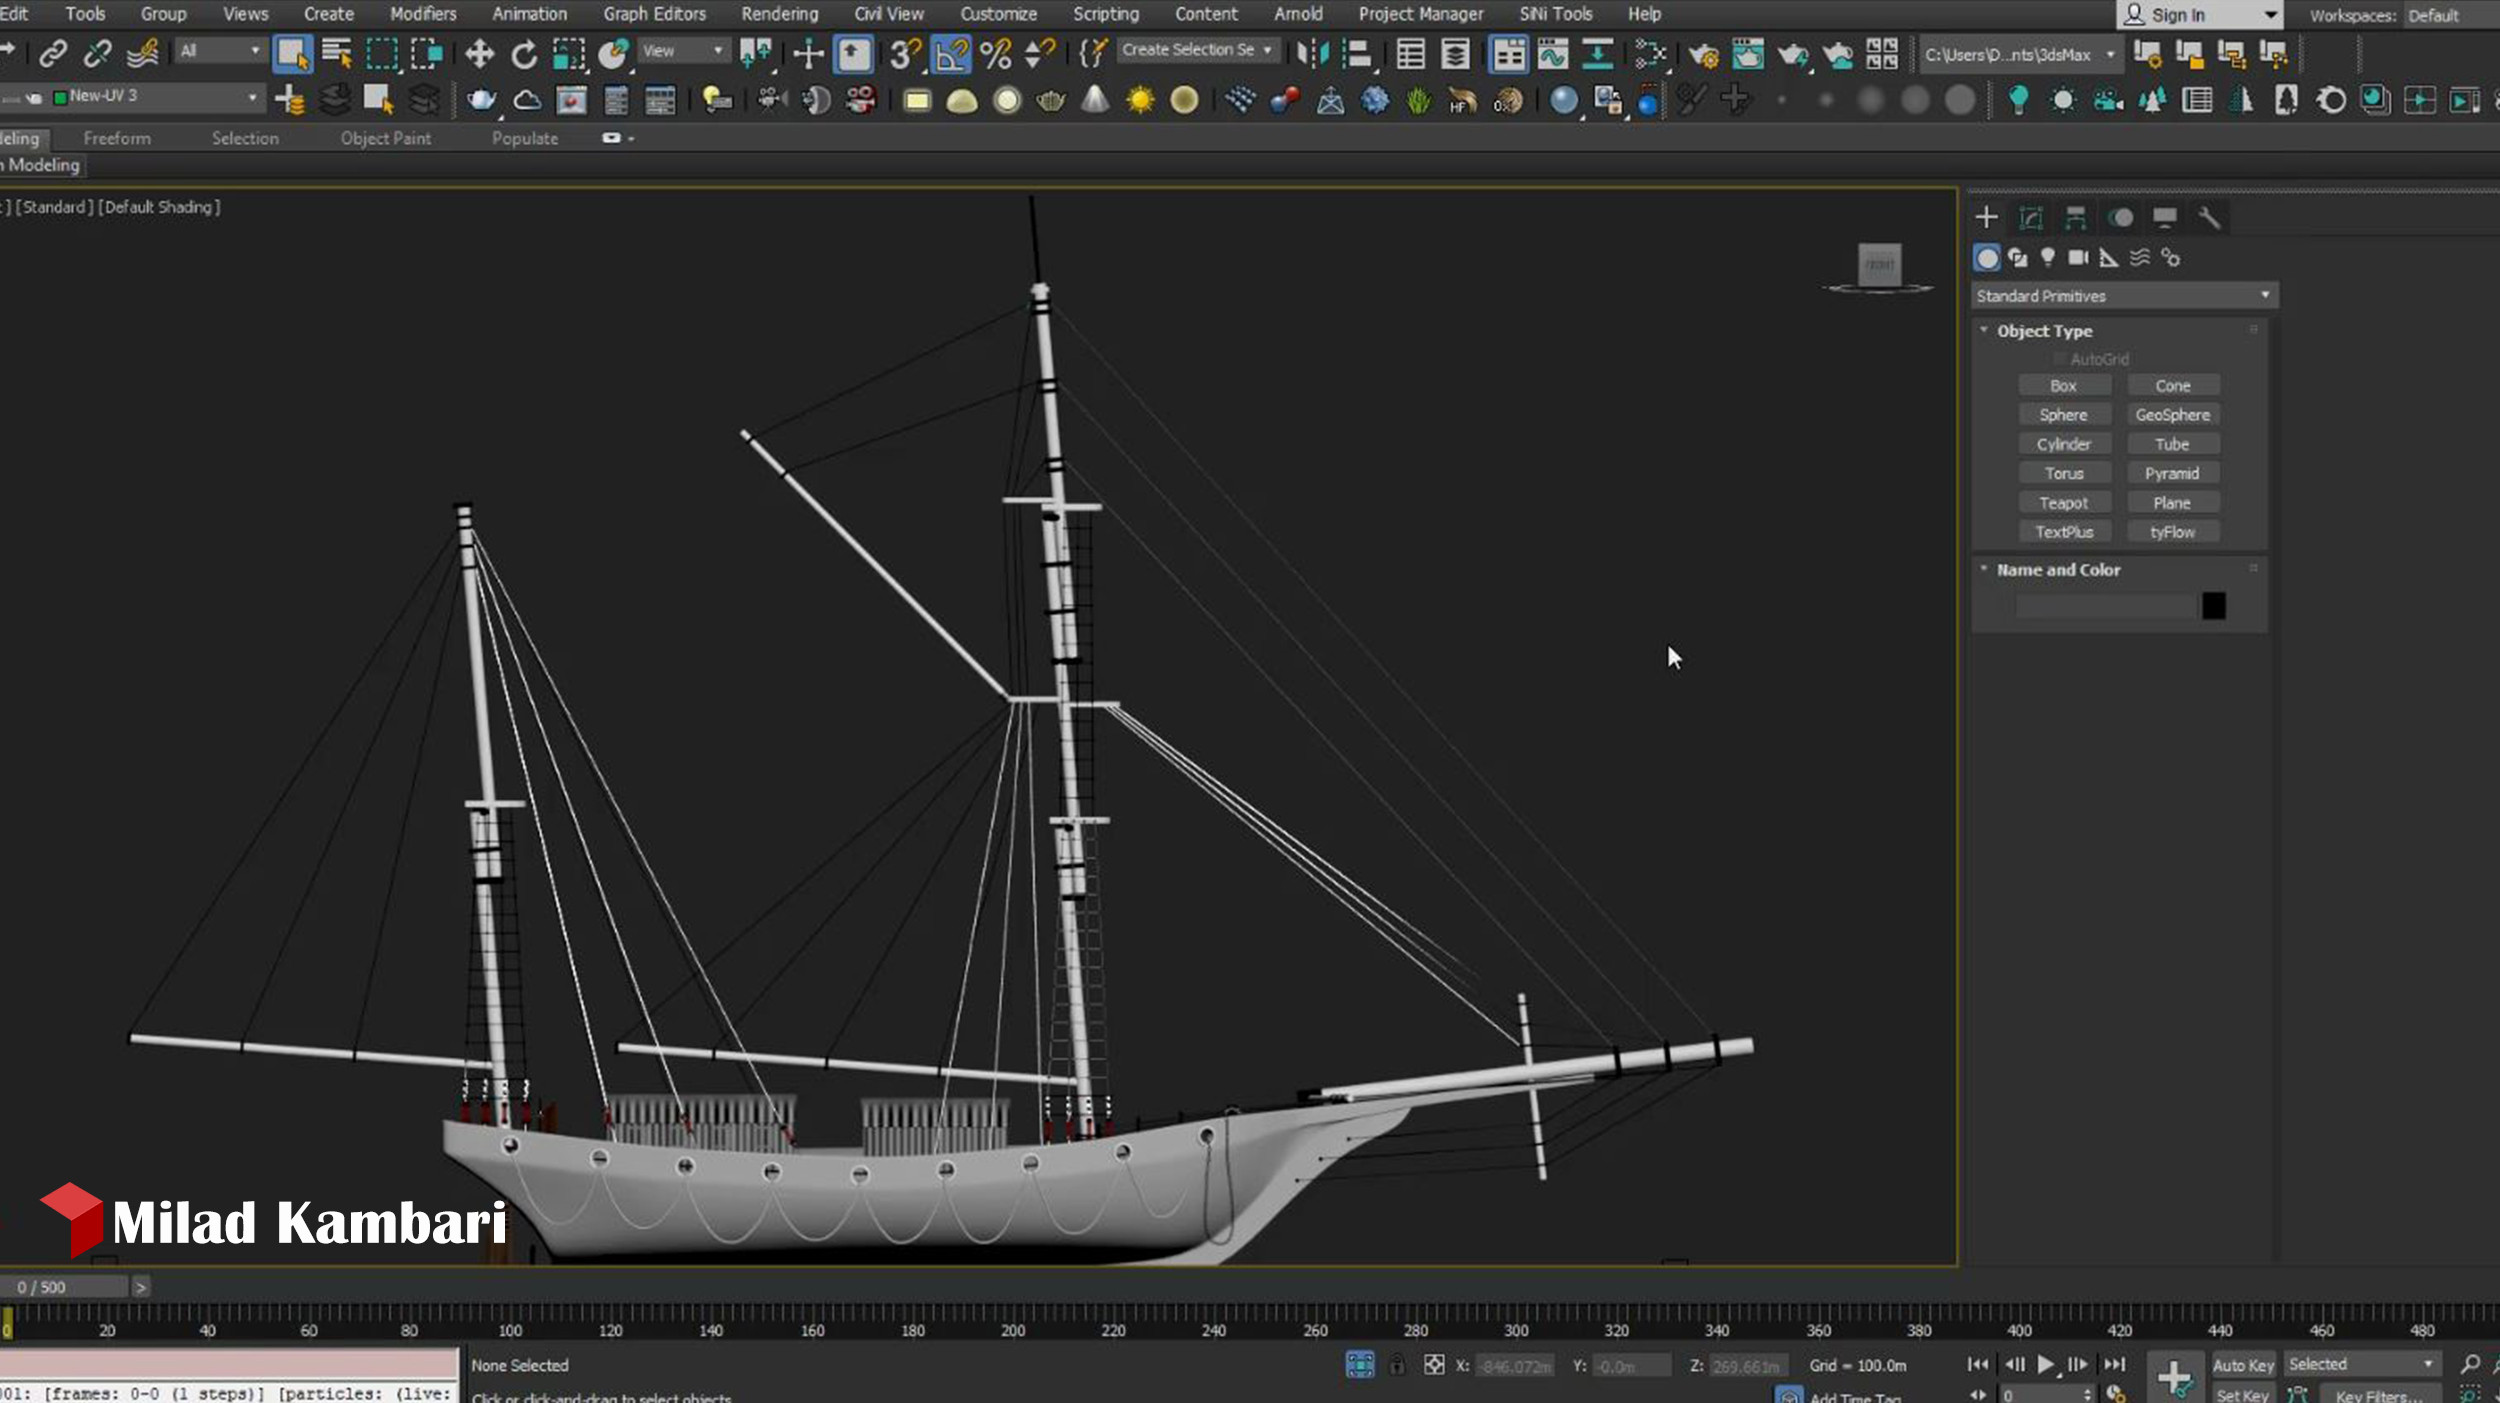Open the Standard Primitives dropdown
The height and width of the screenshot is (1403, 2500).
[2124, 296]
